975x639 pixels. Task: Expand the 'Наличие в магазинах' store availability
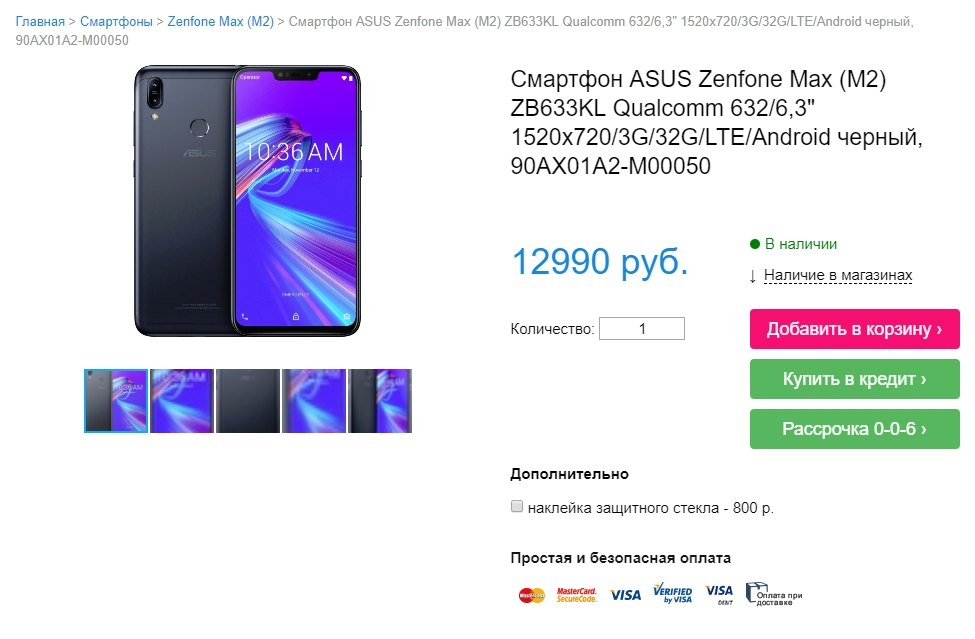pyautogui.click(x=838, y=275)
